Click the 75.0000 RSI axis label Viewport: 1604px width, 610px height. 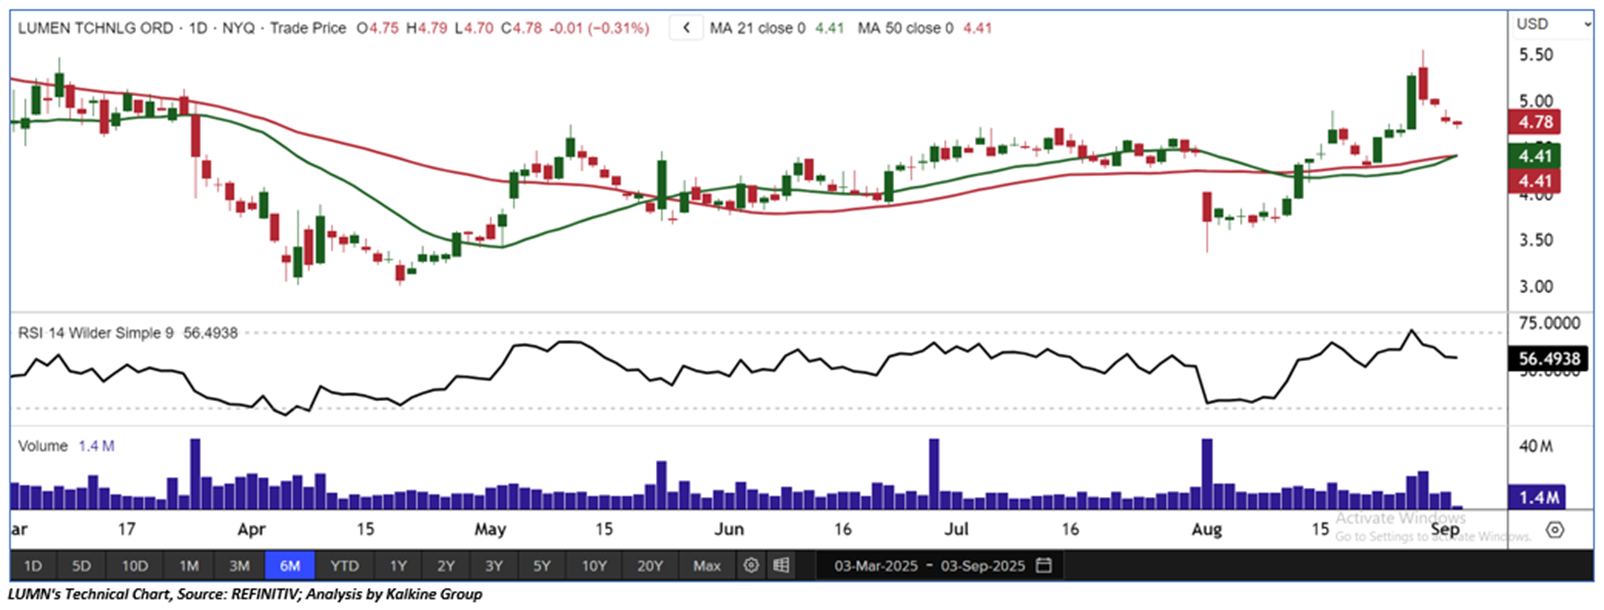pyautogui.click(x=1549, y=323)
